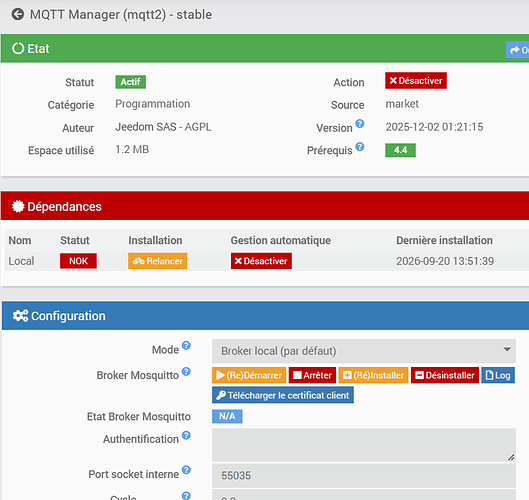The height and width of the screenshot is (500, 529).
Task: Click (Ré)Installer Mosquitto button
Action: click(373, 375)
